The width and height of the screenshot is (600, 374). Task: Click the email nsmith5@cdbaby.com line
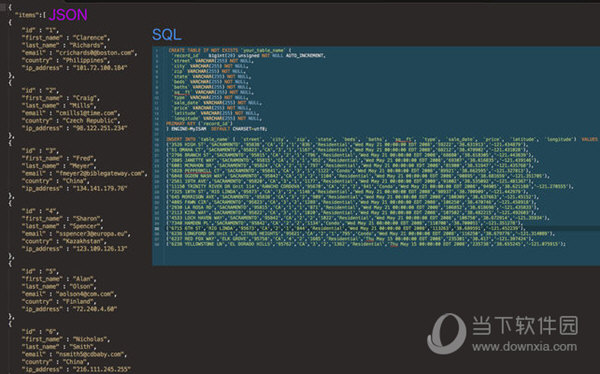pyautogui.click(x=74, y=354)
